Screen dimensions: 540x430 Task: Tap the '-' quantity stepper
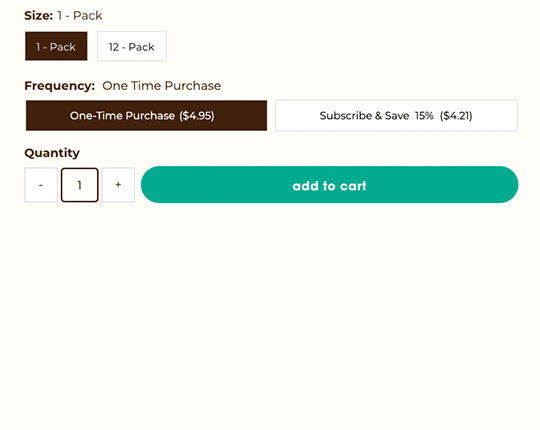41,185
